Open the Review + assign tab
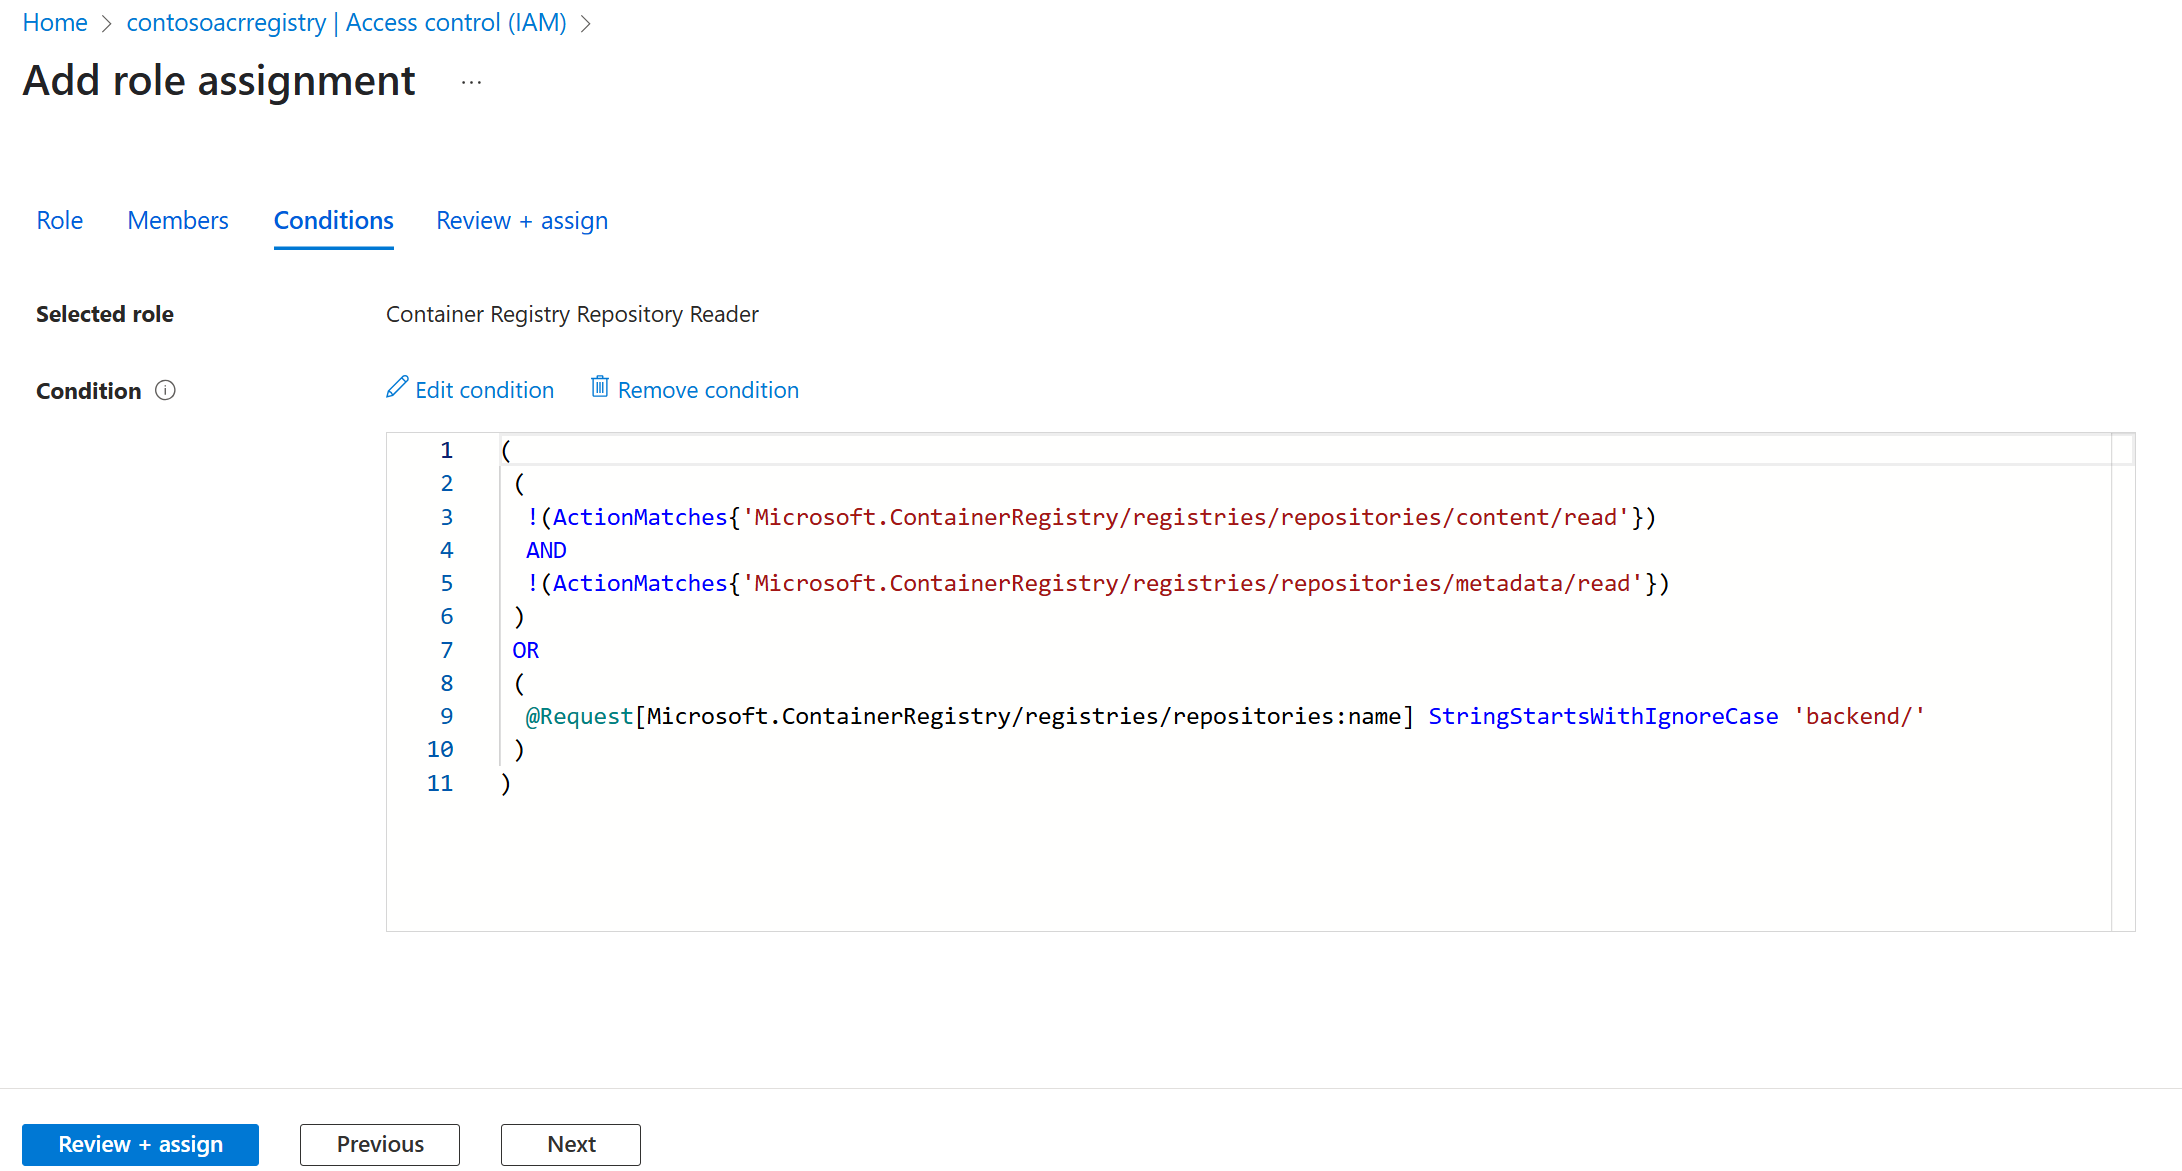Viewport: 2182px width, 1171px height. click(x=522, y=221)
